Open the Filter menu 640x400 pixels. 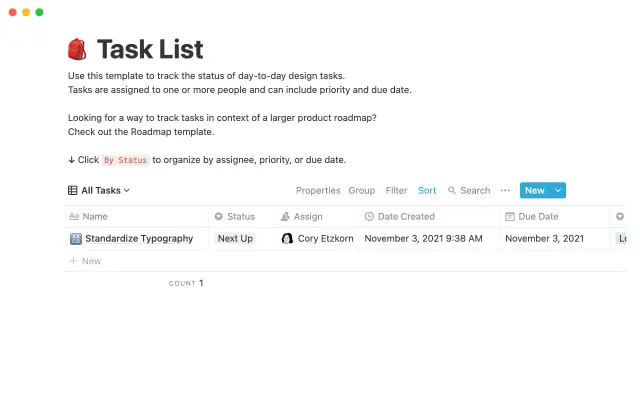click(x=396, y=191)
